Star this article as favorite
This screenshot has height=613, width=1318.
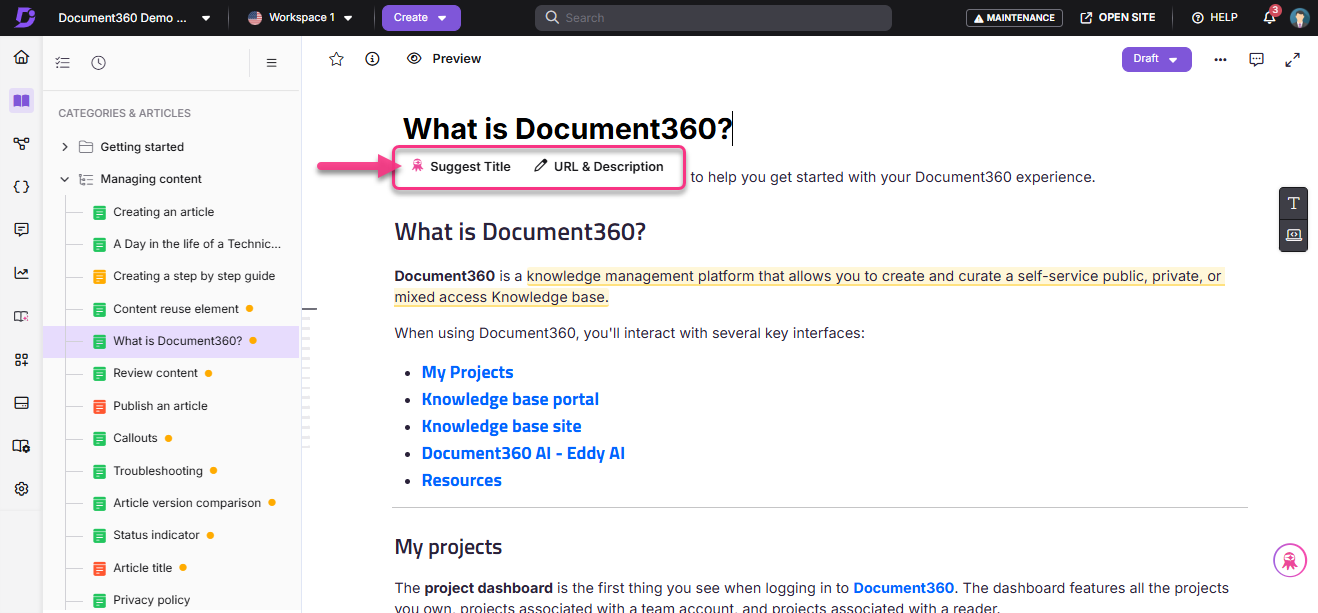pos(336,58)
